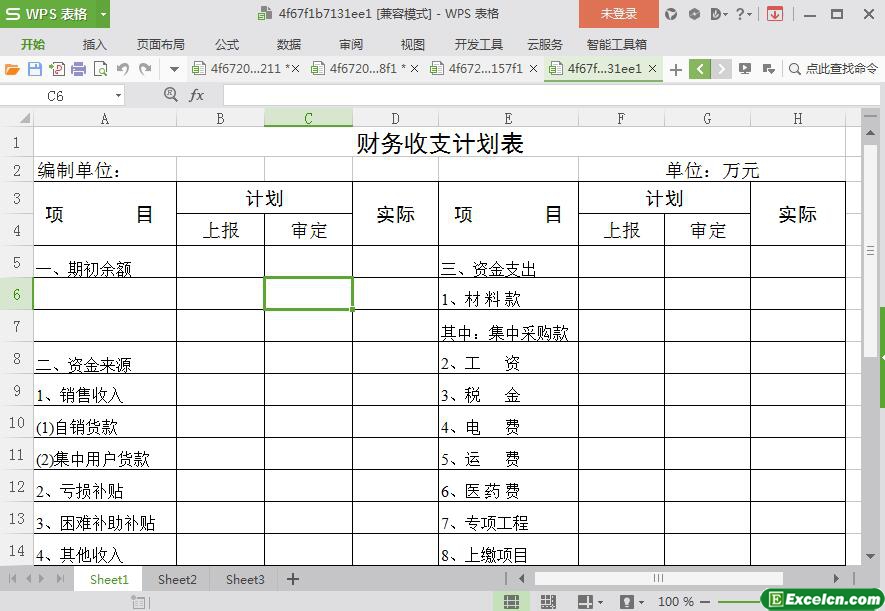Add a new worksheet with plus icon

[x=293, y=579]
